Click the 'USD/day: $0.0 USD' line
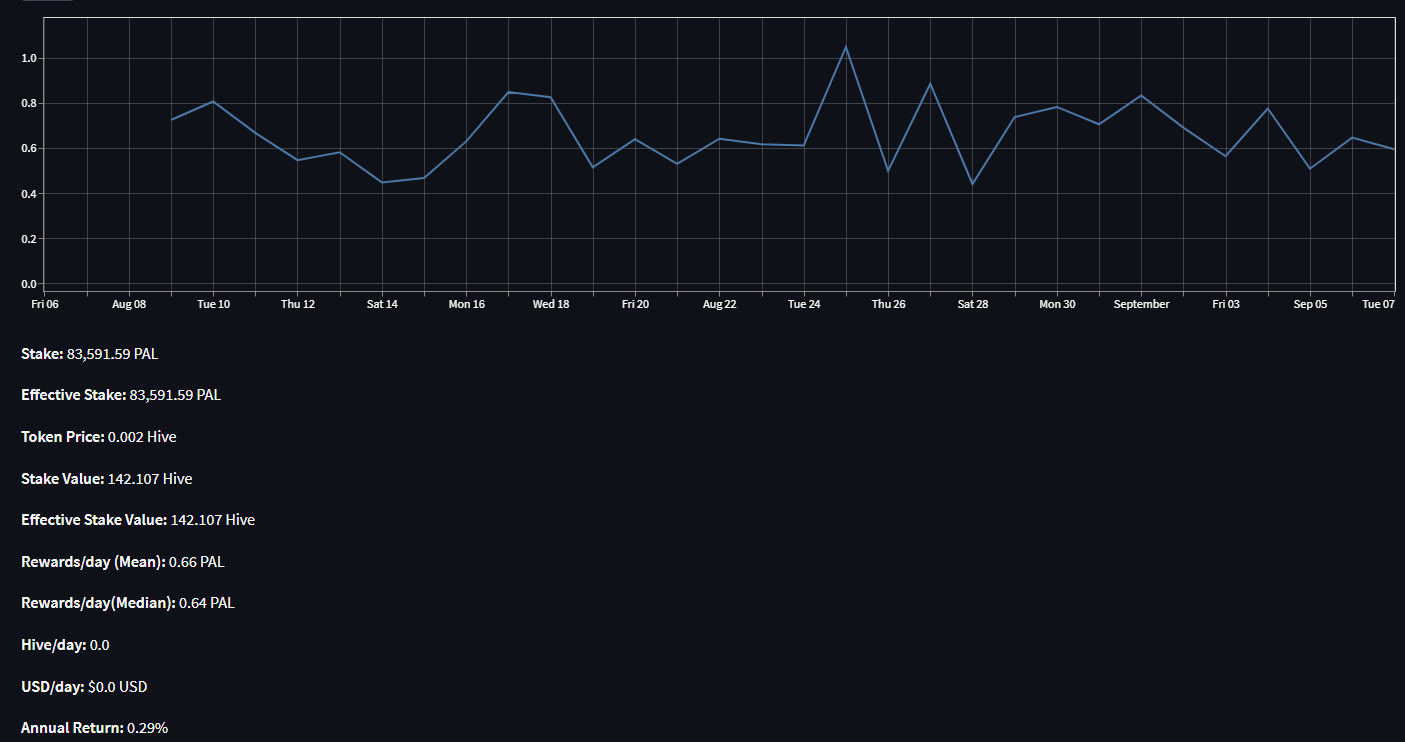The height and width of the screenshot is (742, 1405). (x=84, y=687)
